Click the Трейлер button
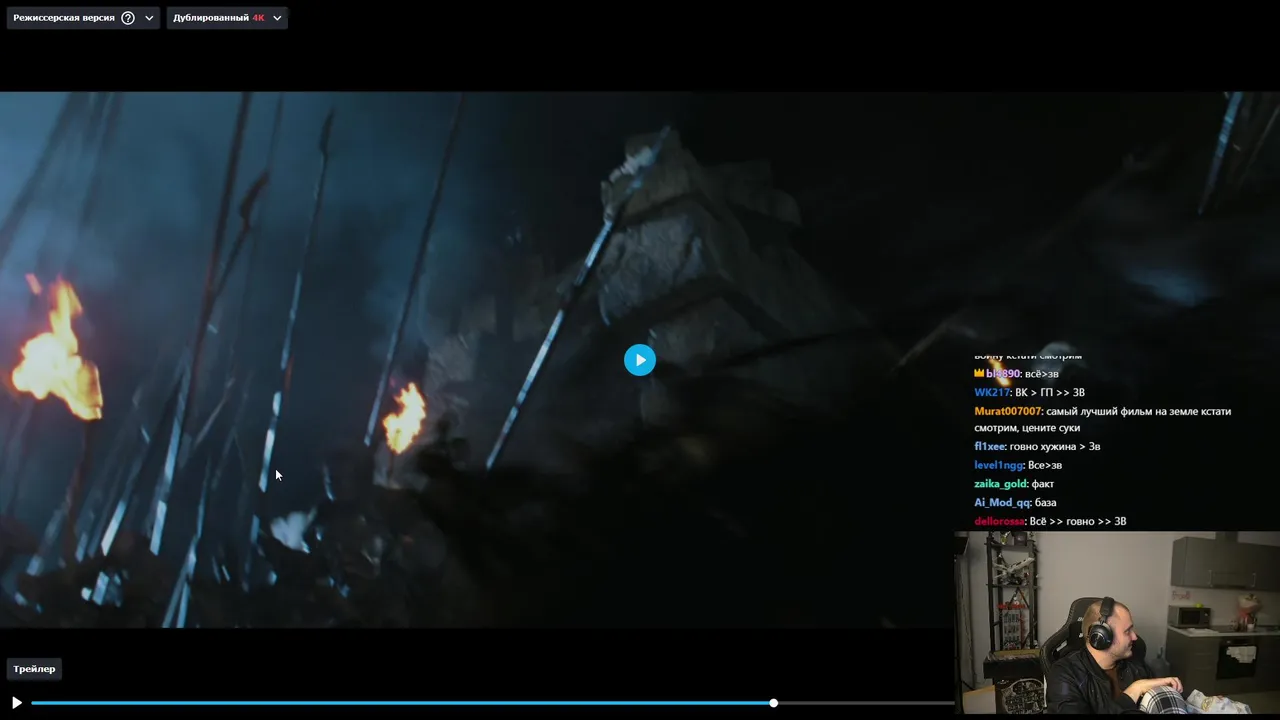The image size is (1280, 720). click(x=34, y=669)
